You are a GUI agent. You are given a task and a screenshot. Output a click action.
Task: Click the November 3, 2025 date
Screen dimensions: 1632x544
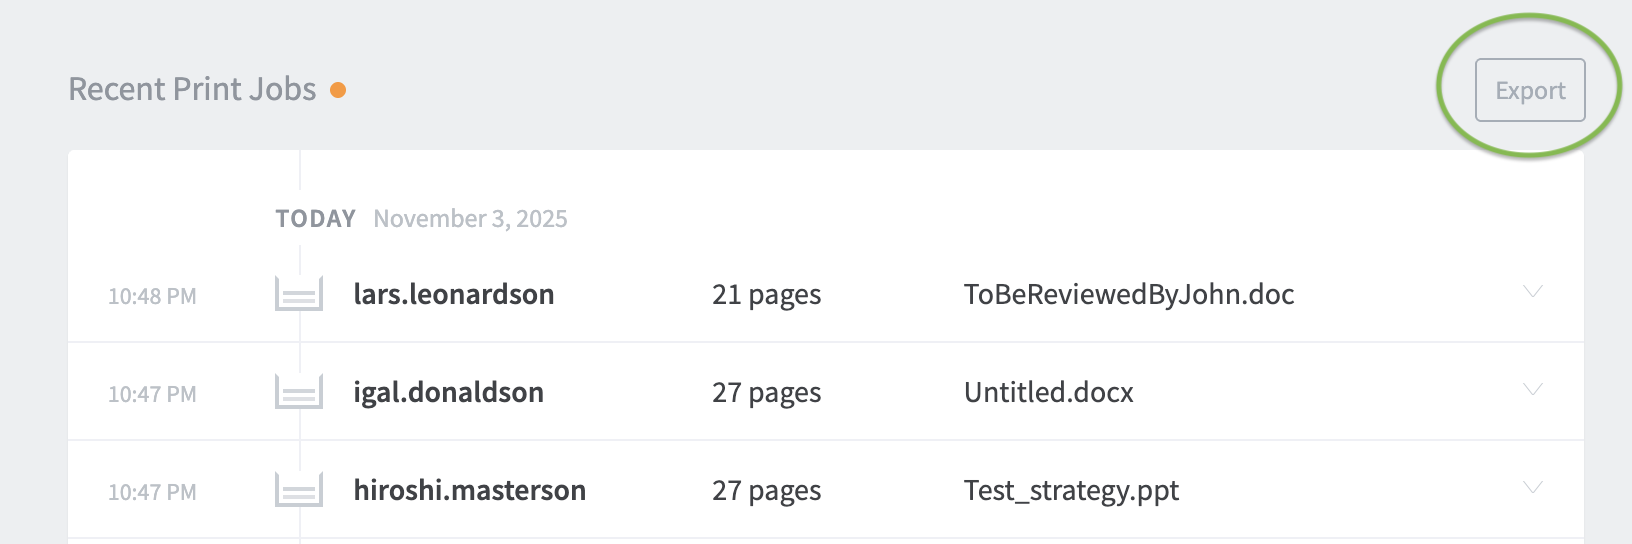point(470,219)
